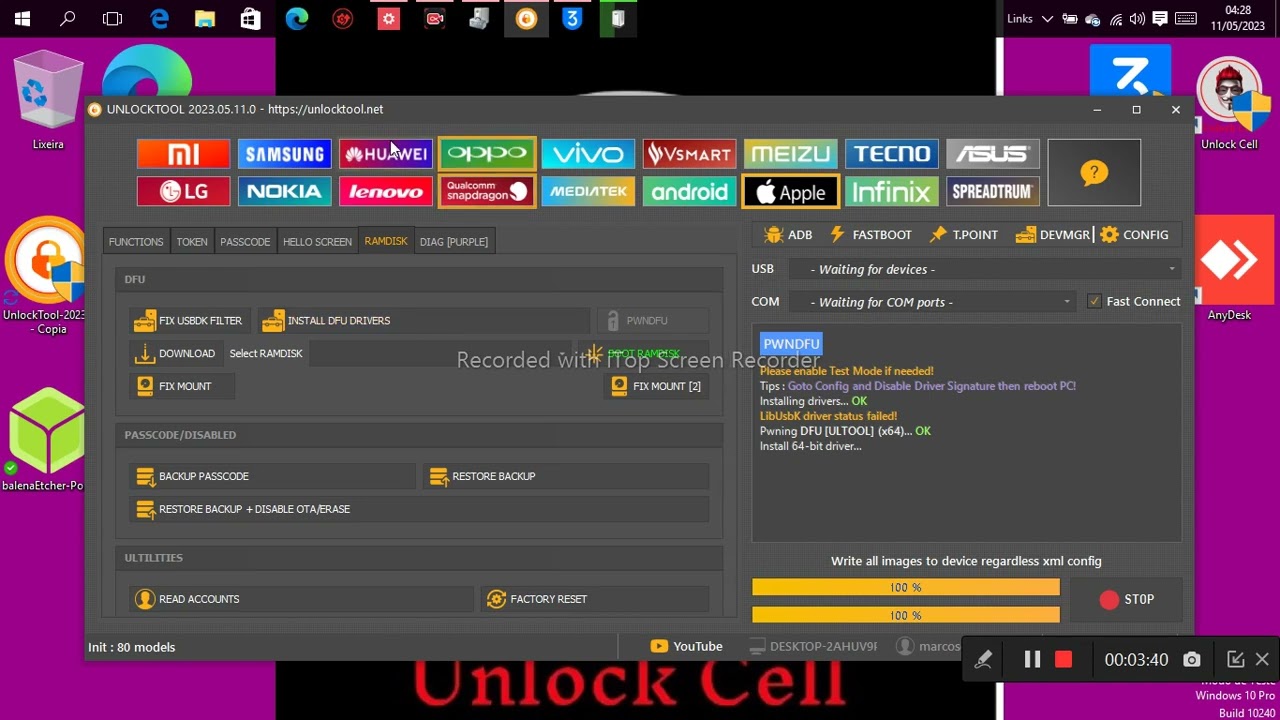1280x720 pixels.
Task: Launch DEVMGR device manager
Action: (1052, 235)
